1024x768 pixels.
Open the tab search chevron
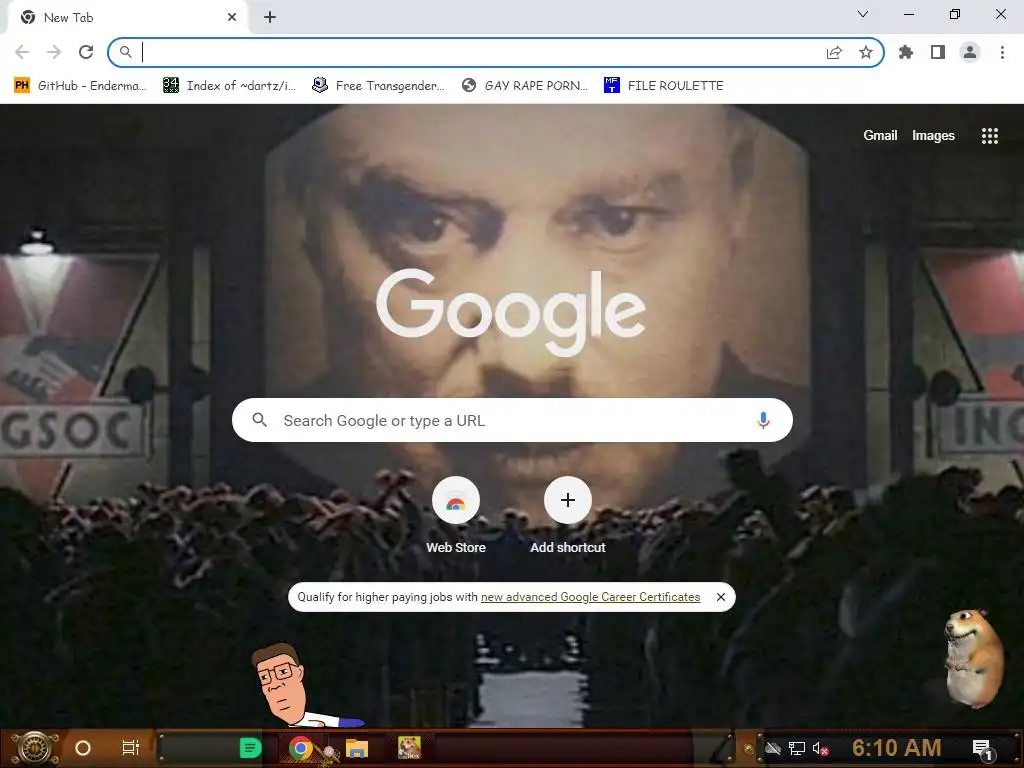(863, 14)
